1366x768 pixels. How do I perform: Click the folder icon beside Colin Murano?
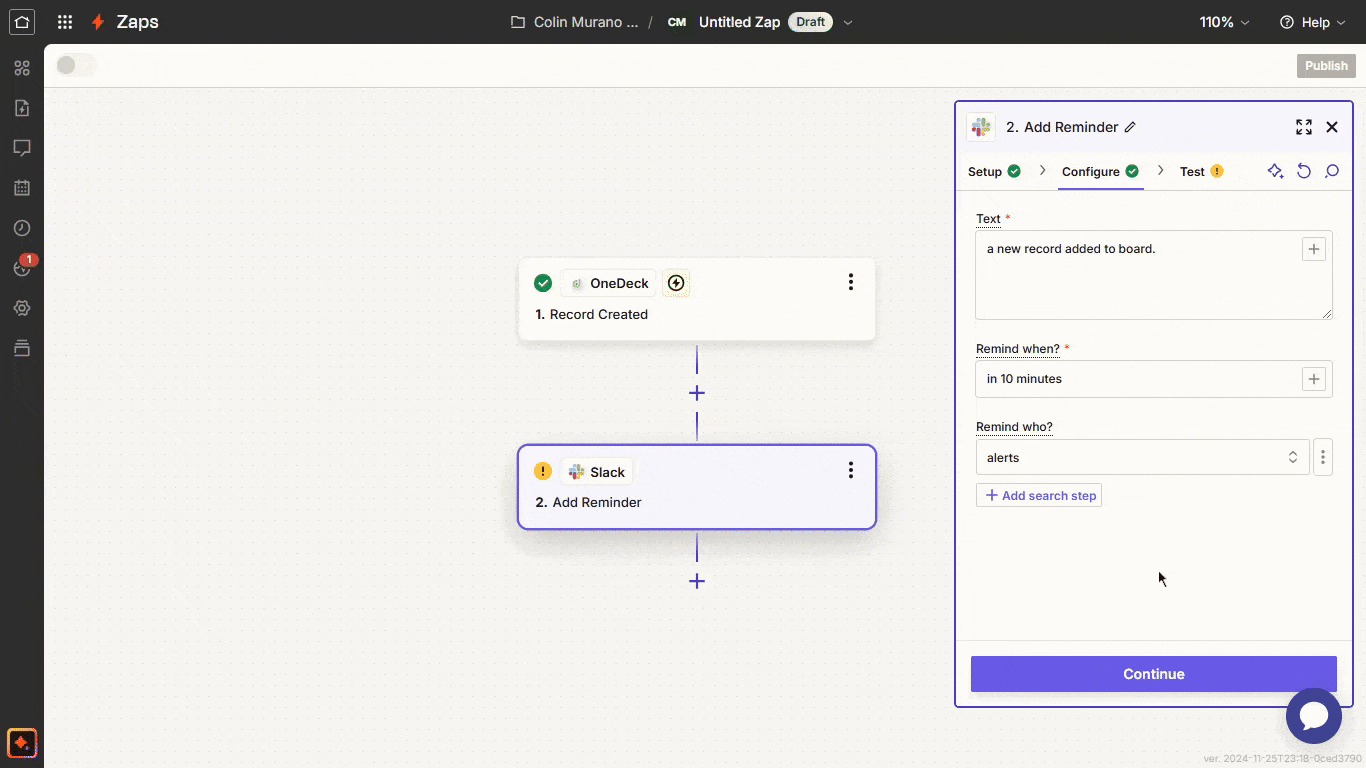(518, 22)
